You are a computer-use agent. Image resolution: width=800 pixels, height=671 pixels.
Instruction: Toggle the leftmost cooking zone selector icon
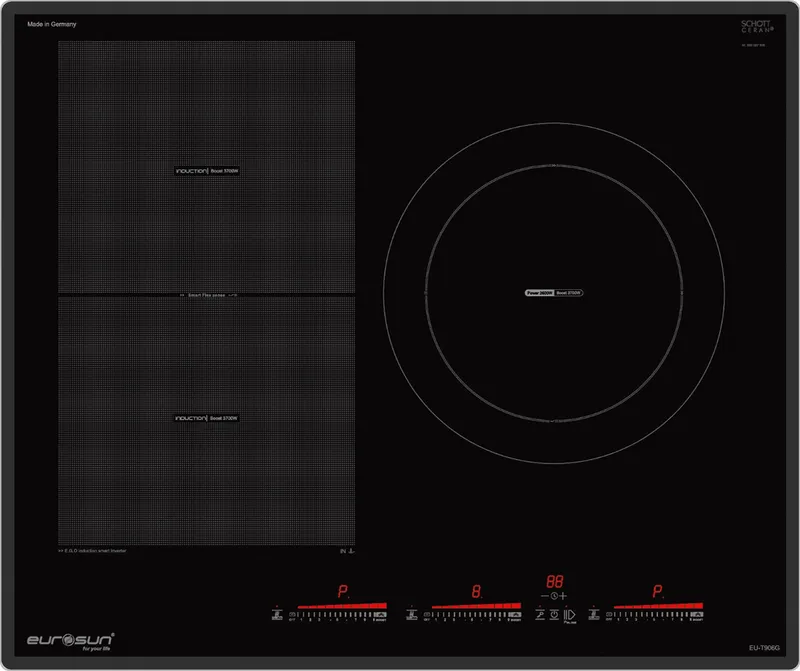[x=276, y=612]
